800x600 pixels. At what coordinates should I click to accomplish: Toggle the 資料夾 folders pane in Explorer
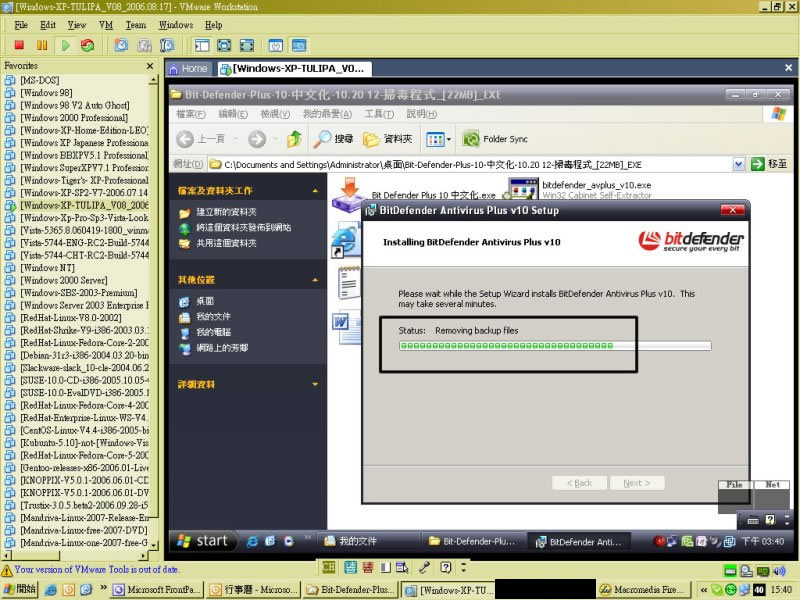pyautogui.click(x=387, y=139)
